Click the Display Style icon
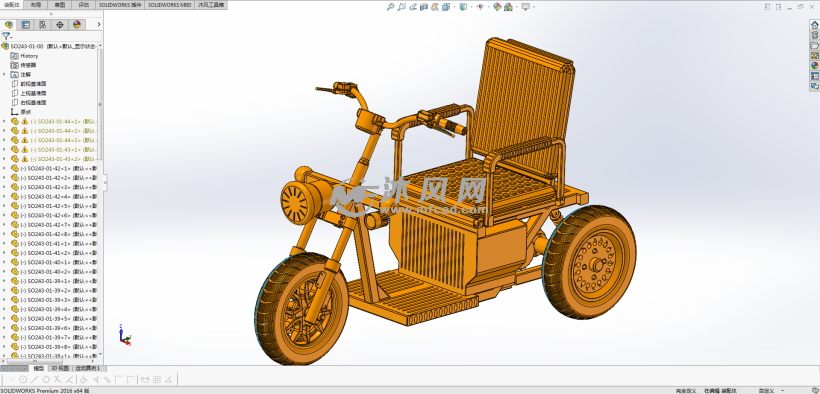The width and height of the screenshot is (820, 394). pos(463,7)
